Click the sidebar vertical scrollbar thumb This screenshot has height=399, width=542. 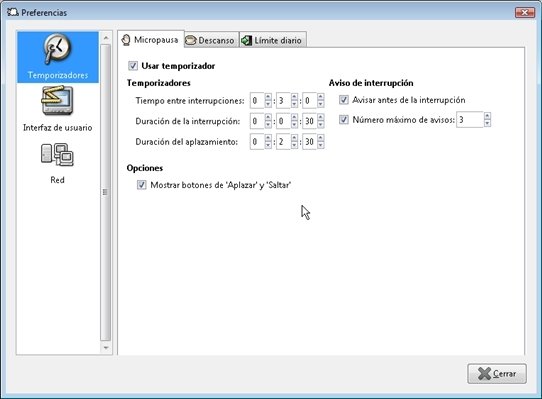click(106, 192)
